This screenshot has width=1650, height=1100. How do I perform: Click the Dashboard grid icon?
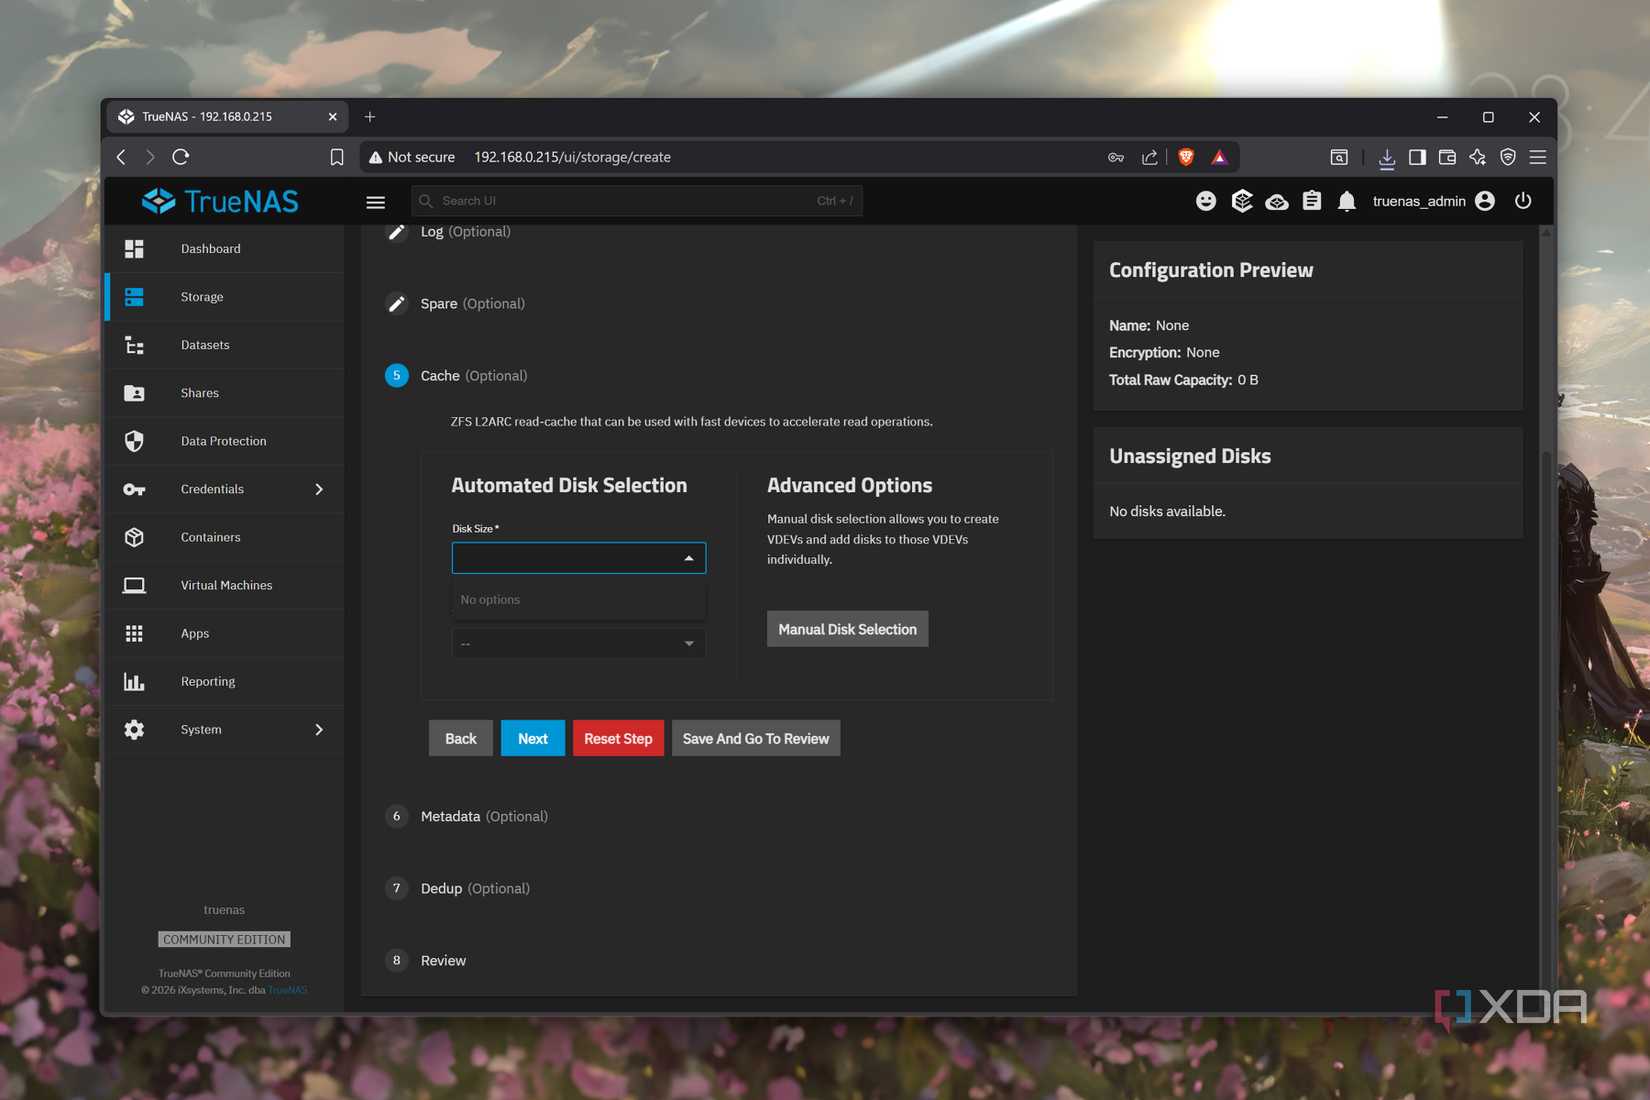134,248
